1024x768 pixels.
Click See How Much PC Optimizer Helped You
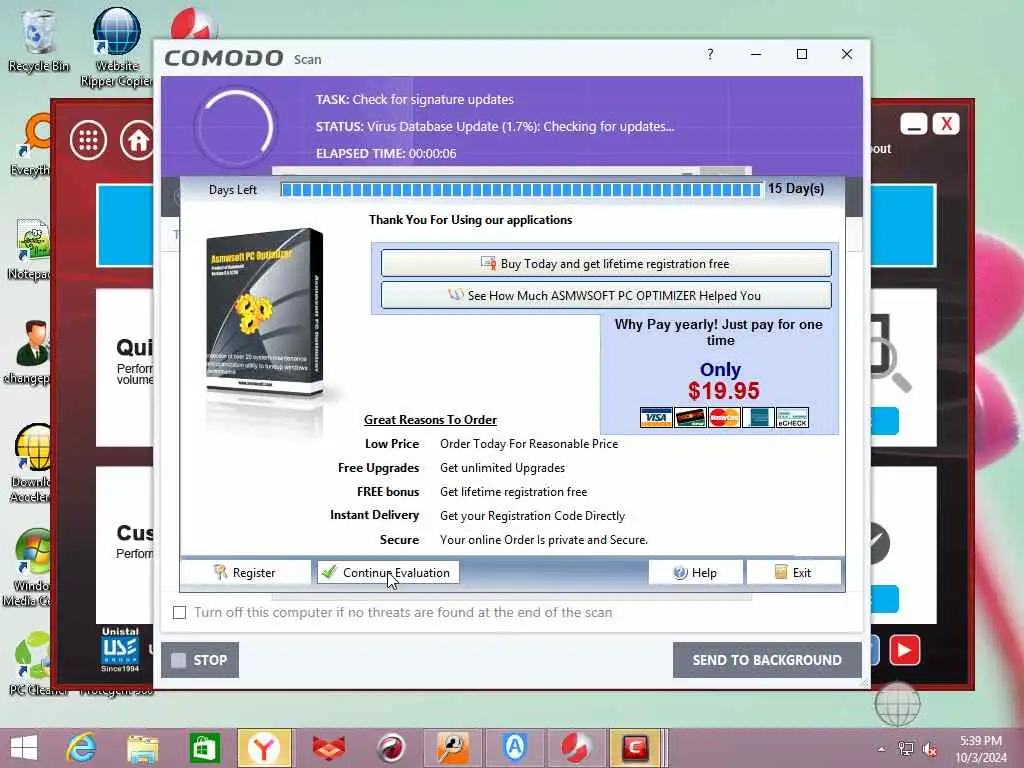[606, 295]
